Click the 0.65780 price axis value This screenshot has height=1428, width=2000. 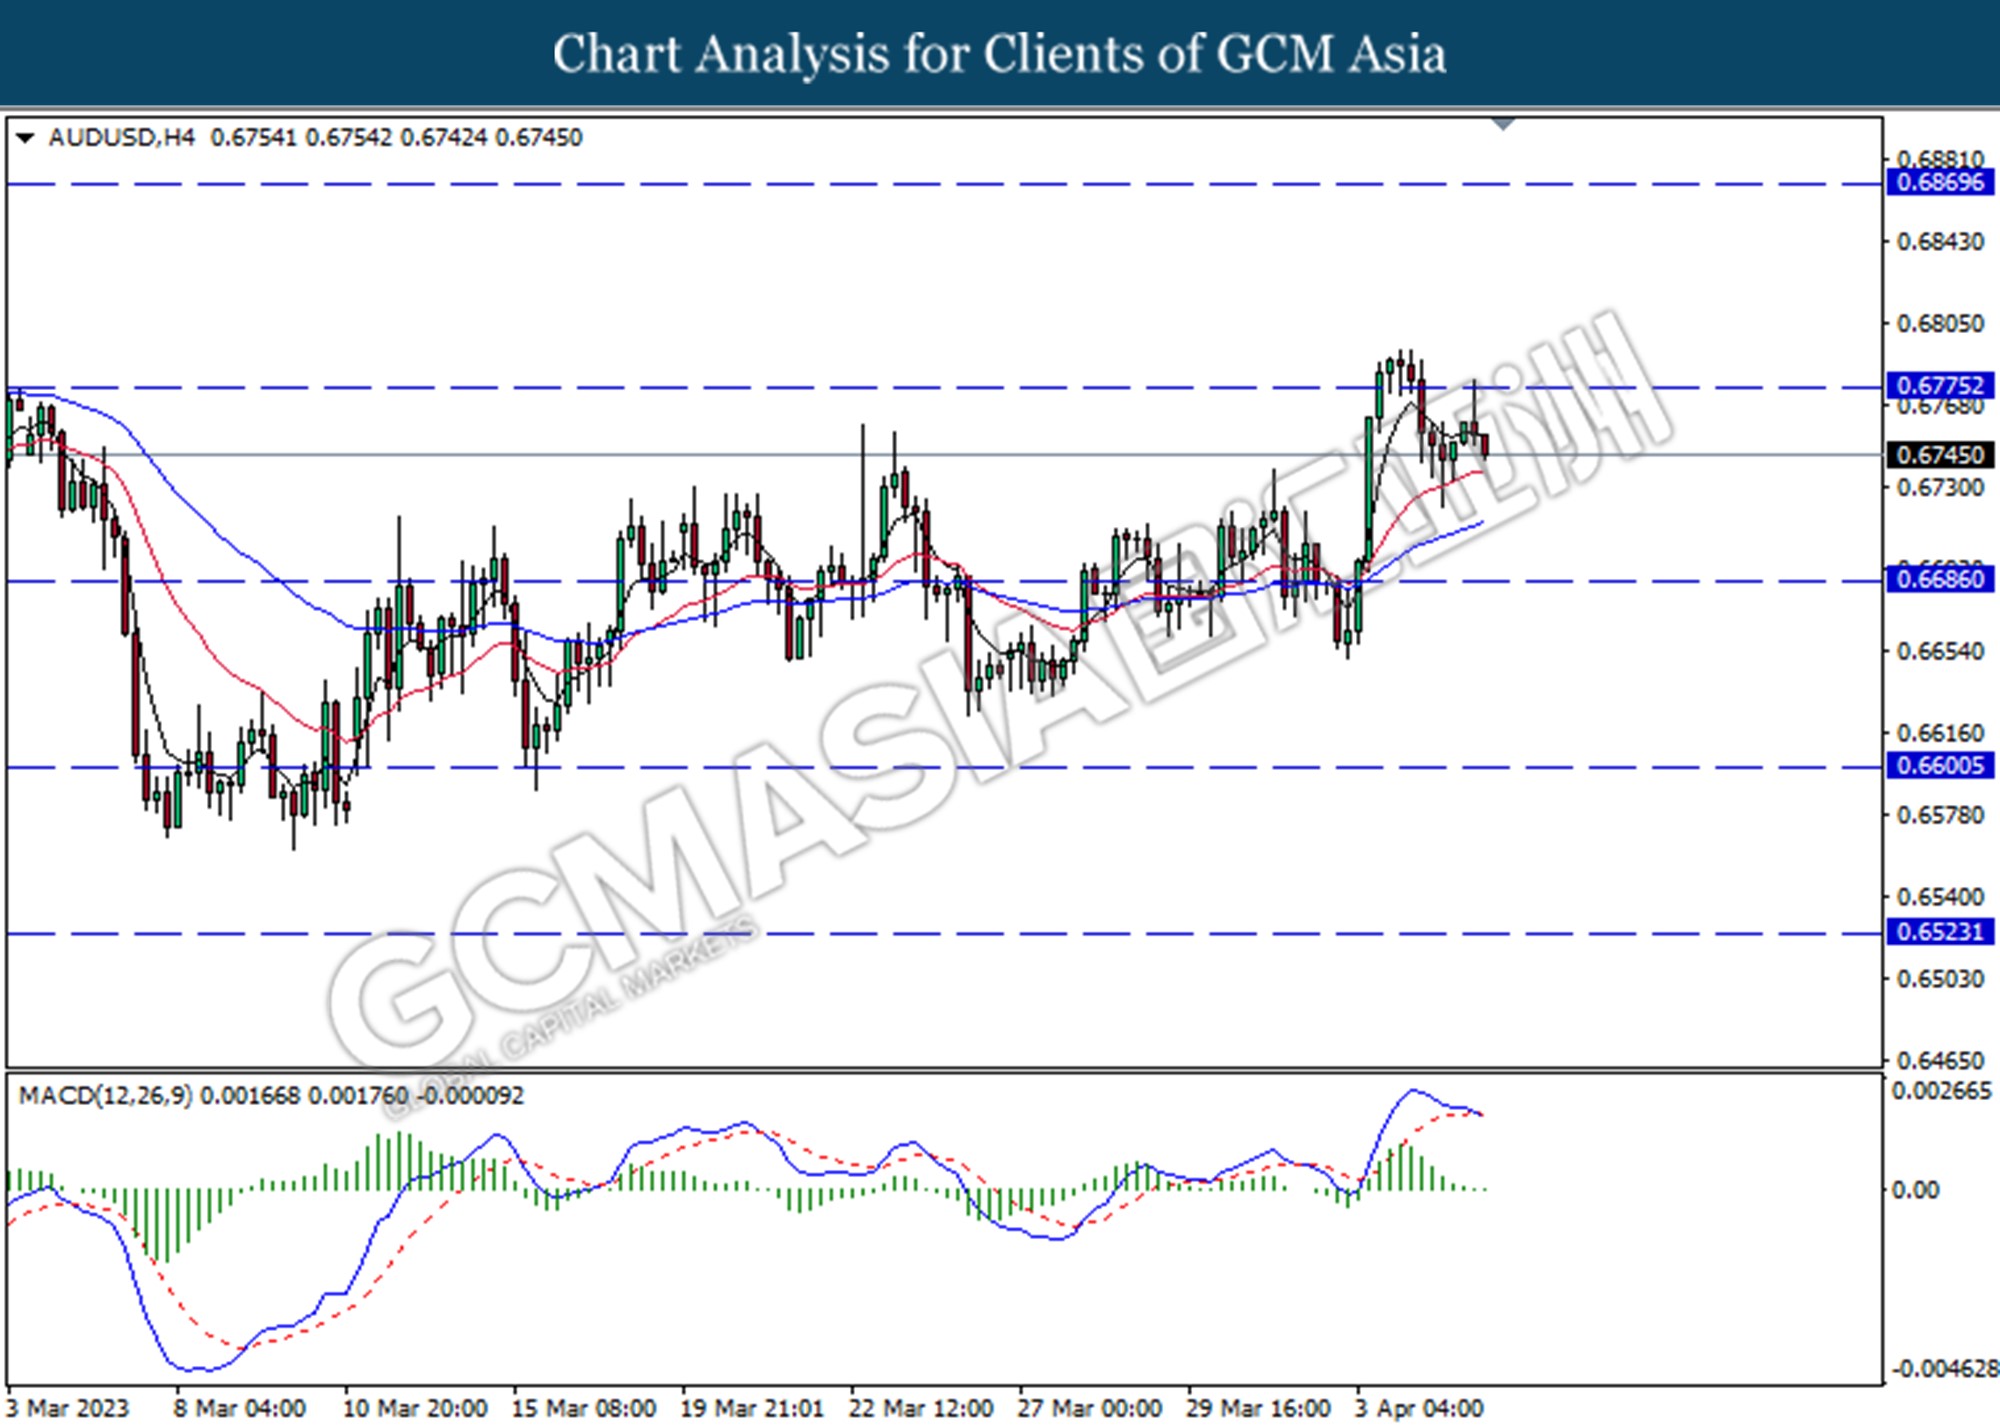1941,816
